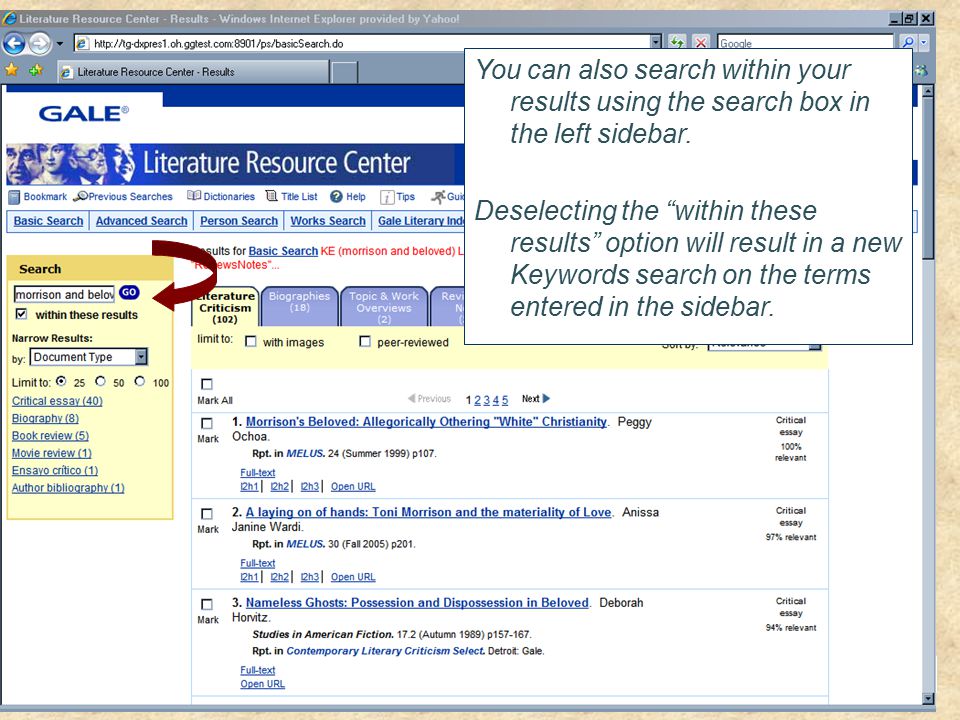Click the browser Back arrow button
The height and width of the screenshot is (720, 960).
(x=14, y=43)
